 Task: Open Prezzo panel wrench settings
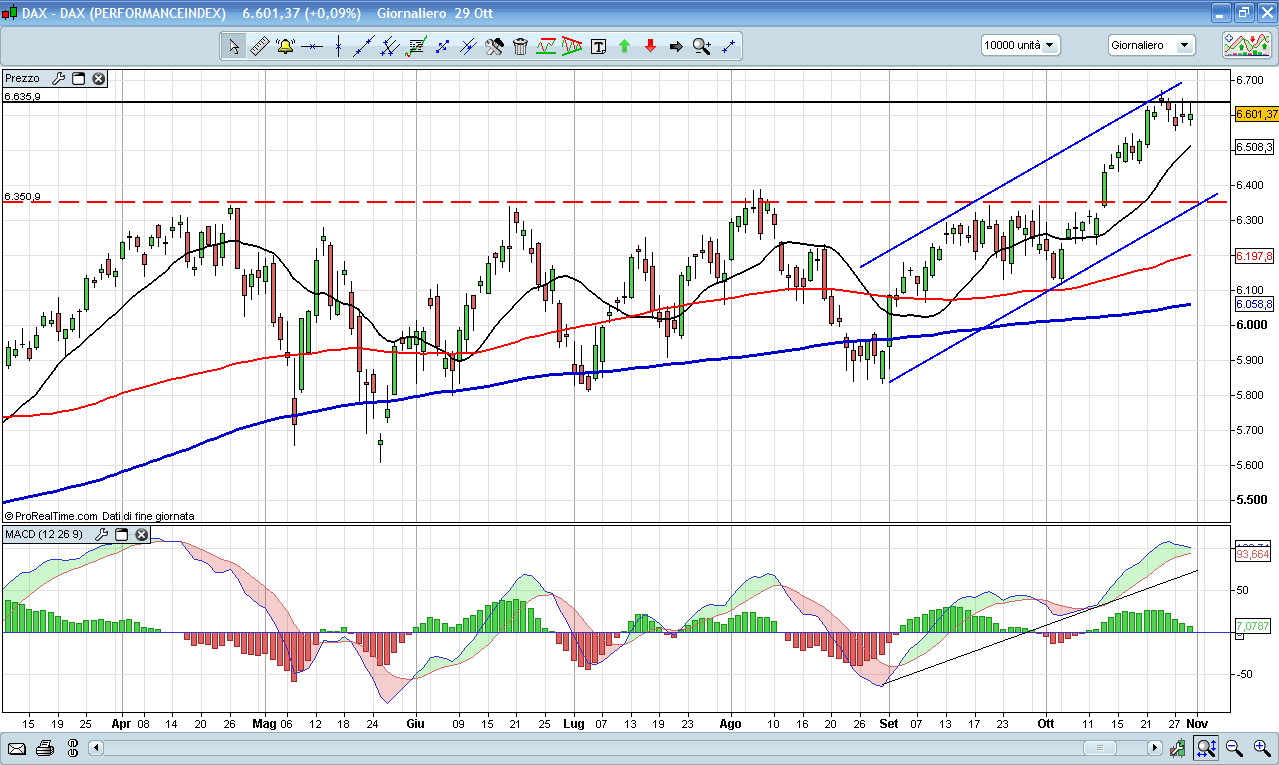click(x=58, y=78)
